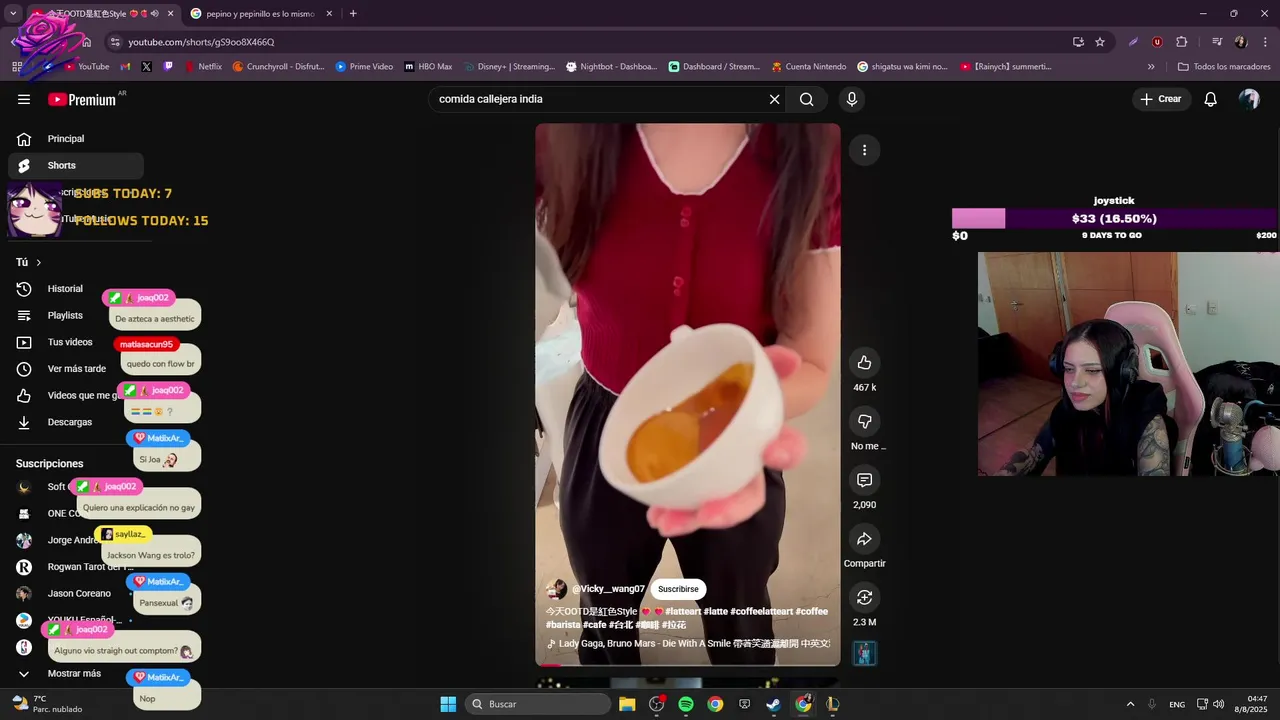The image size is (1280, 720).
Task: Open the YouTube hamburger guide menu
Action: coord(24,99)
